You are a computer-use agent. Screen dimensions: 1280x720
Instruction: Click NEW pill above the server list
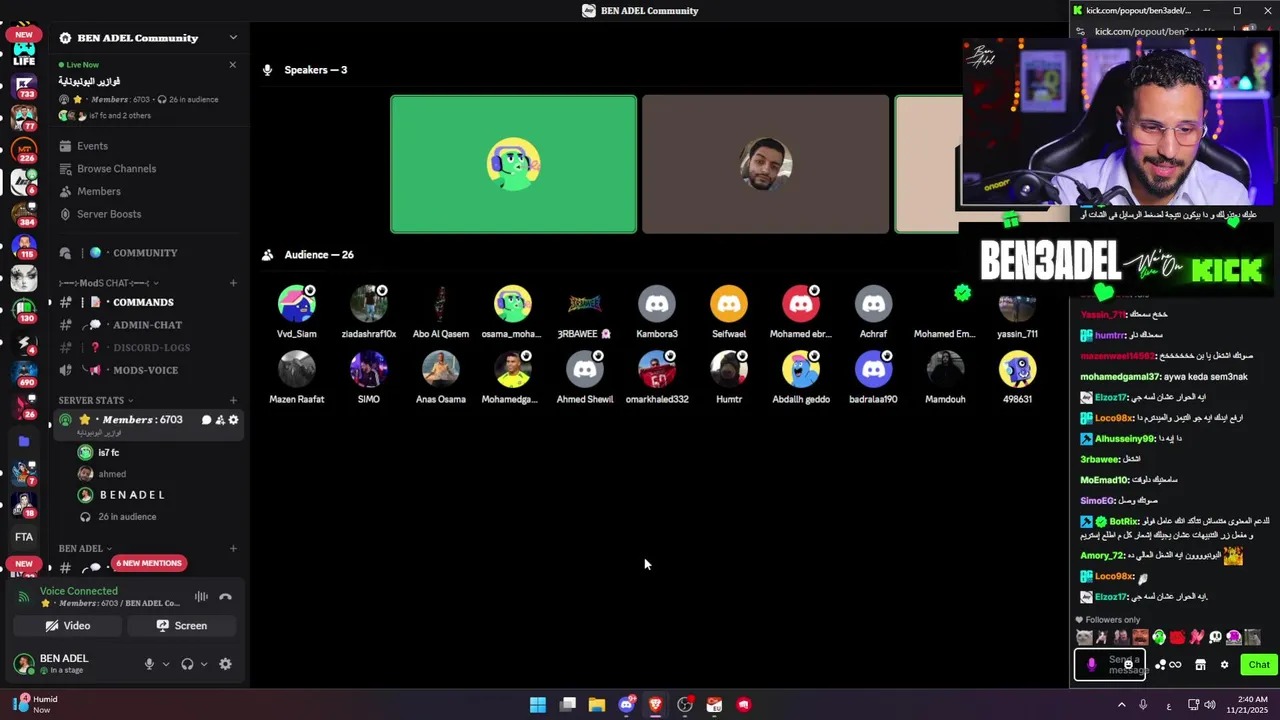(24, 35)
